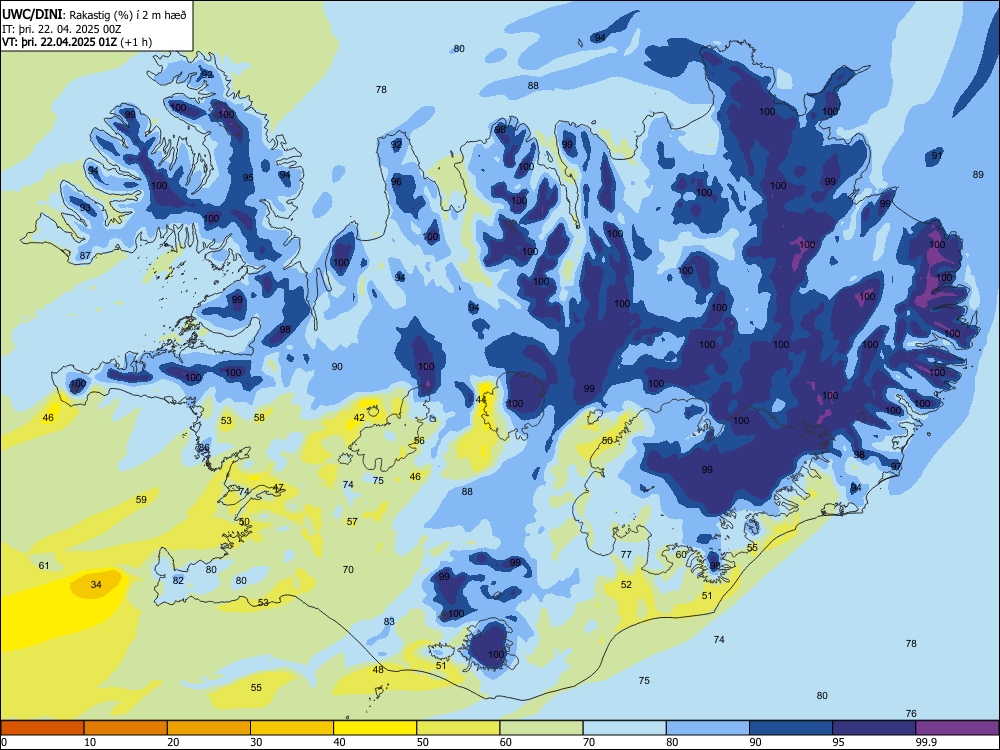
Task: Select the 44 humidity value
Action: coord(481,399)
